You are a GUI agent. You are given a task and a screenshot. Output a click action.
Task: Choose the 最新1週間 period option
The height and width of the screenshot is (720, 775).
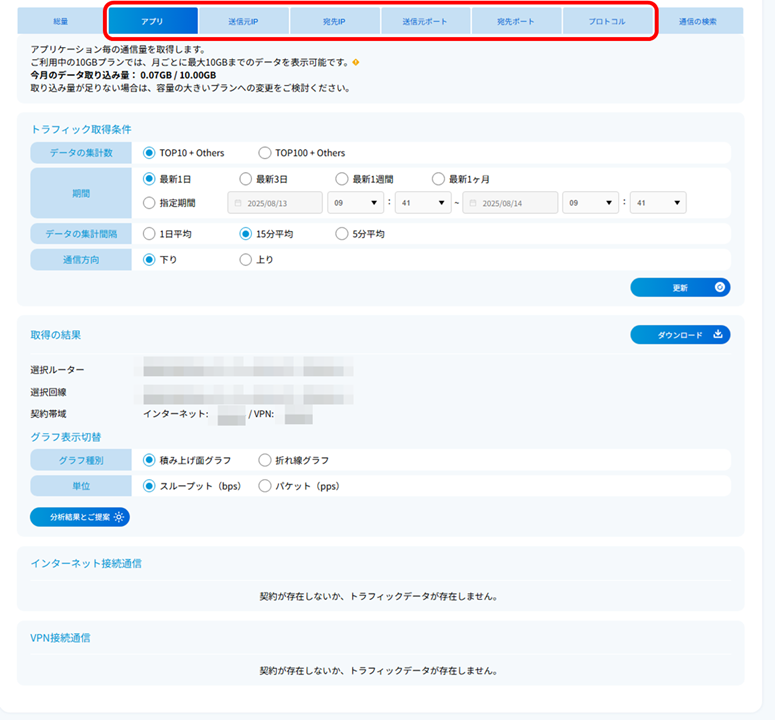pyautogui.click(x=342, y=179)
